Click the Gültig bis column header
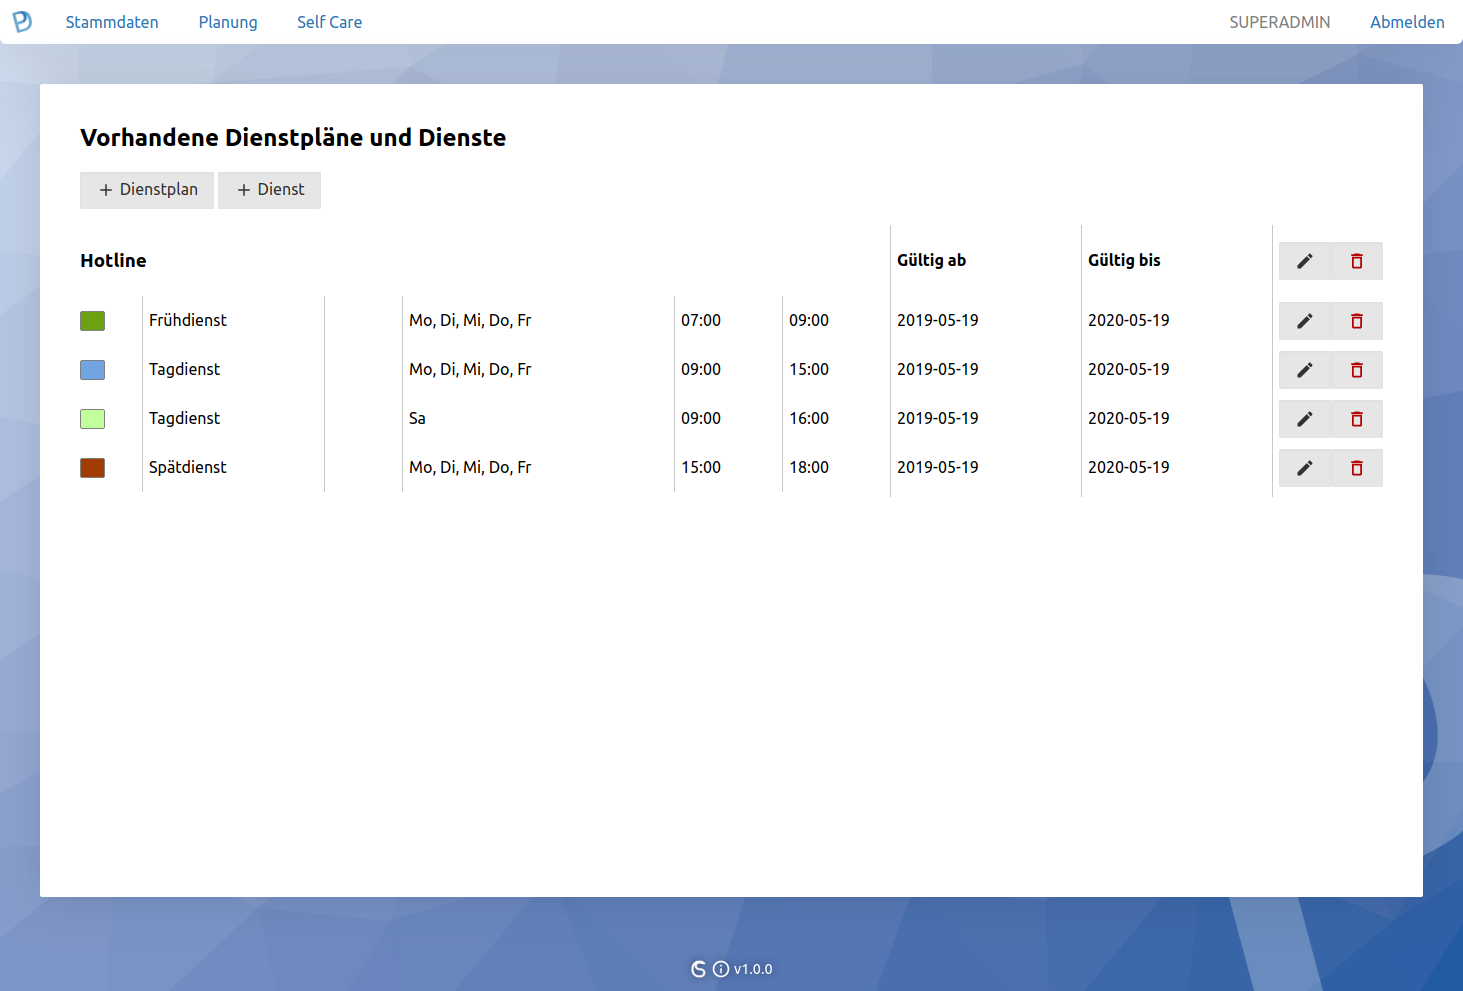 (1124, 260)
